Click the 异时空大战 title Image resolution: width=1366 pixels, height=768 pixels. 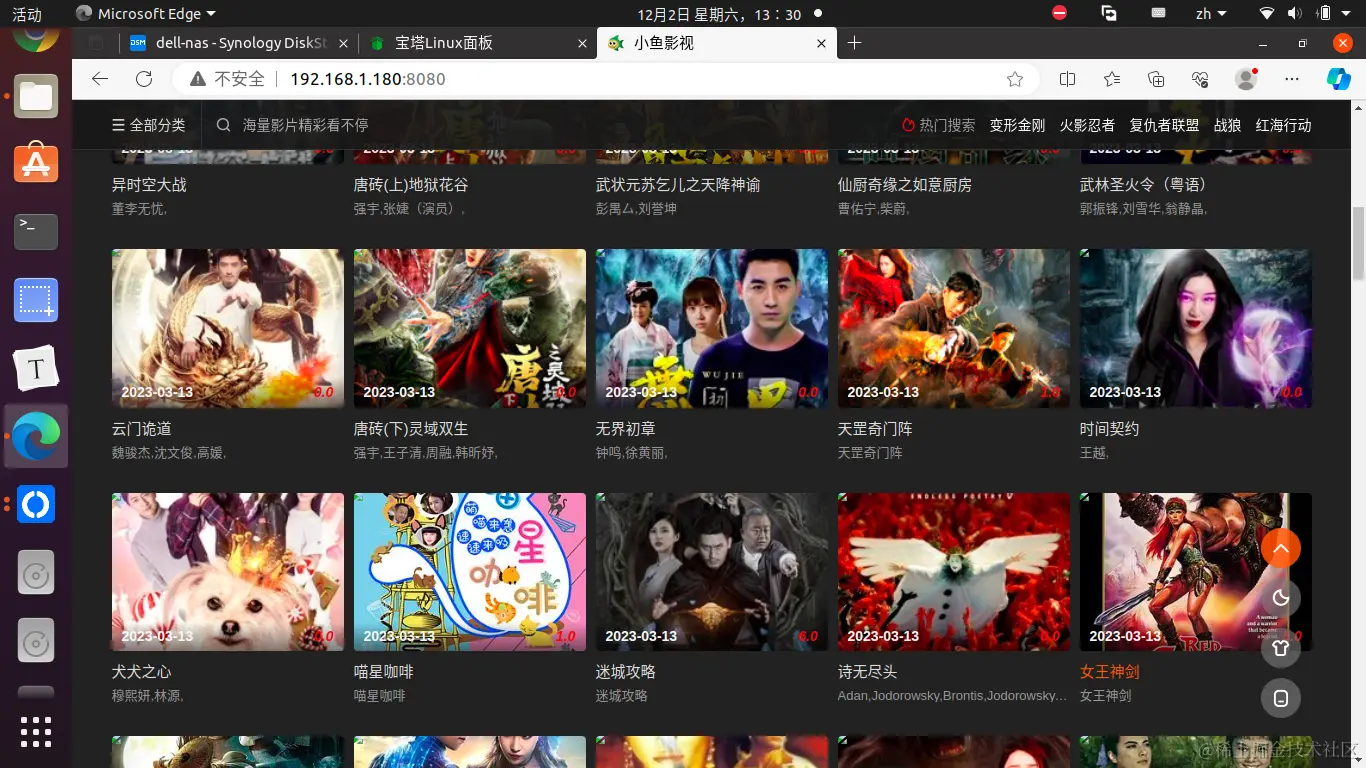coord(150,185)
